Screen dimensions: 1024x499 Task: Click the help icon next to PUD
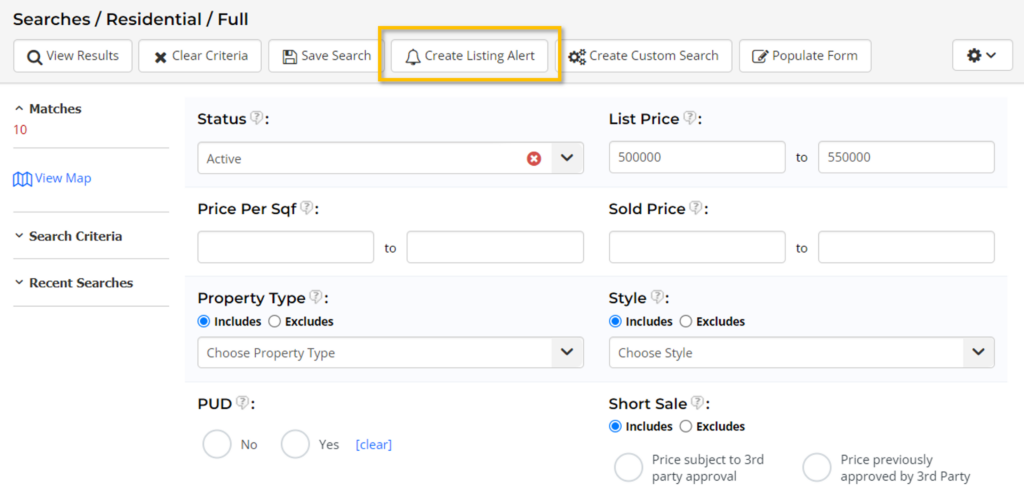pyautogui.click(x=242, y=403)
